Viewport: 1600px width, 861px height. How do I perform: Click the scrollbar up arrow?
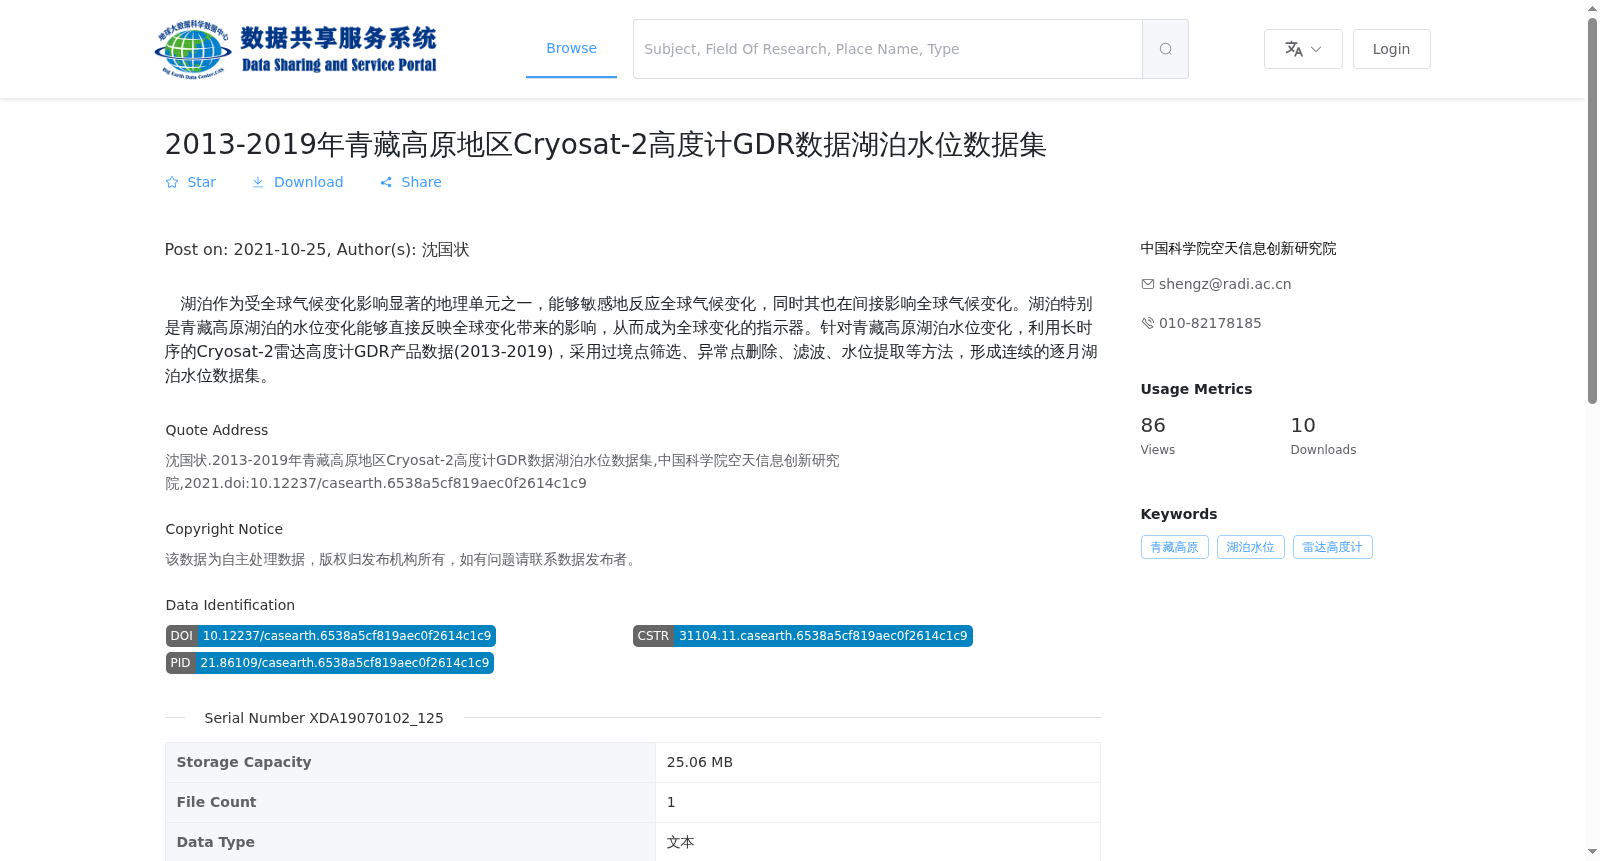click(x=1592, y=8)
